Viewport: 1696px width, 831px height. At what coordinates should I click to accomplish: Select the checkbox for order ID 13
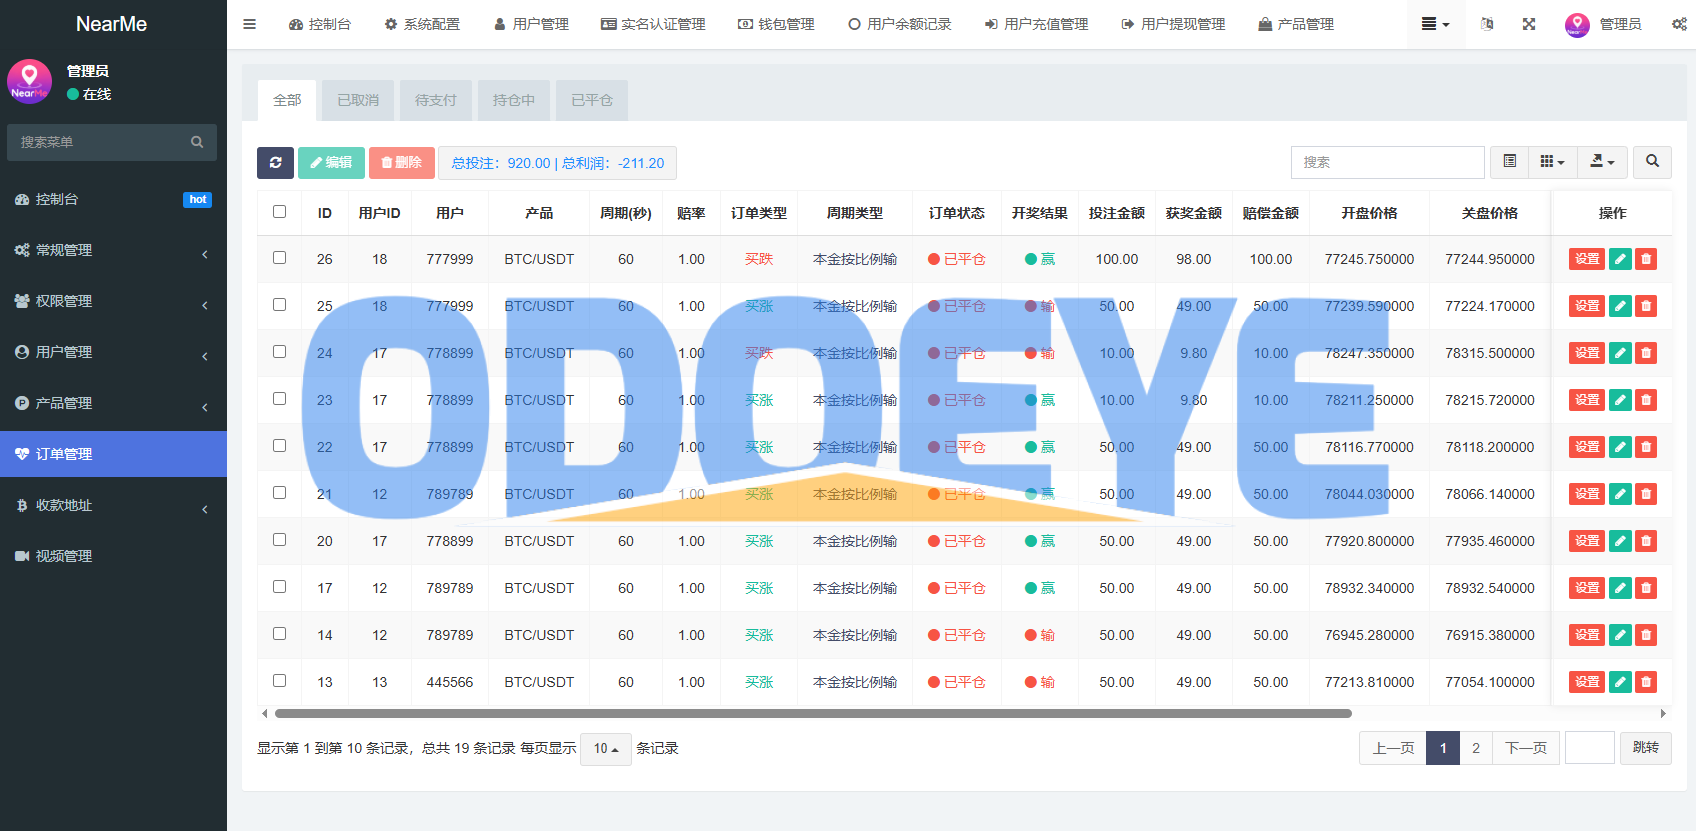click(280, 681)
